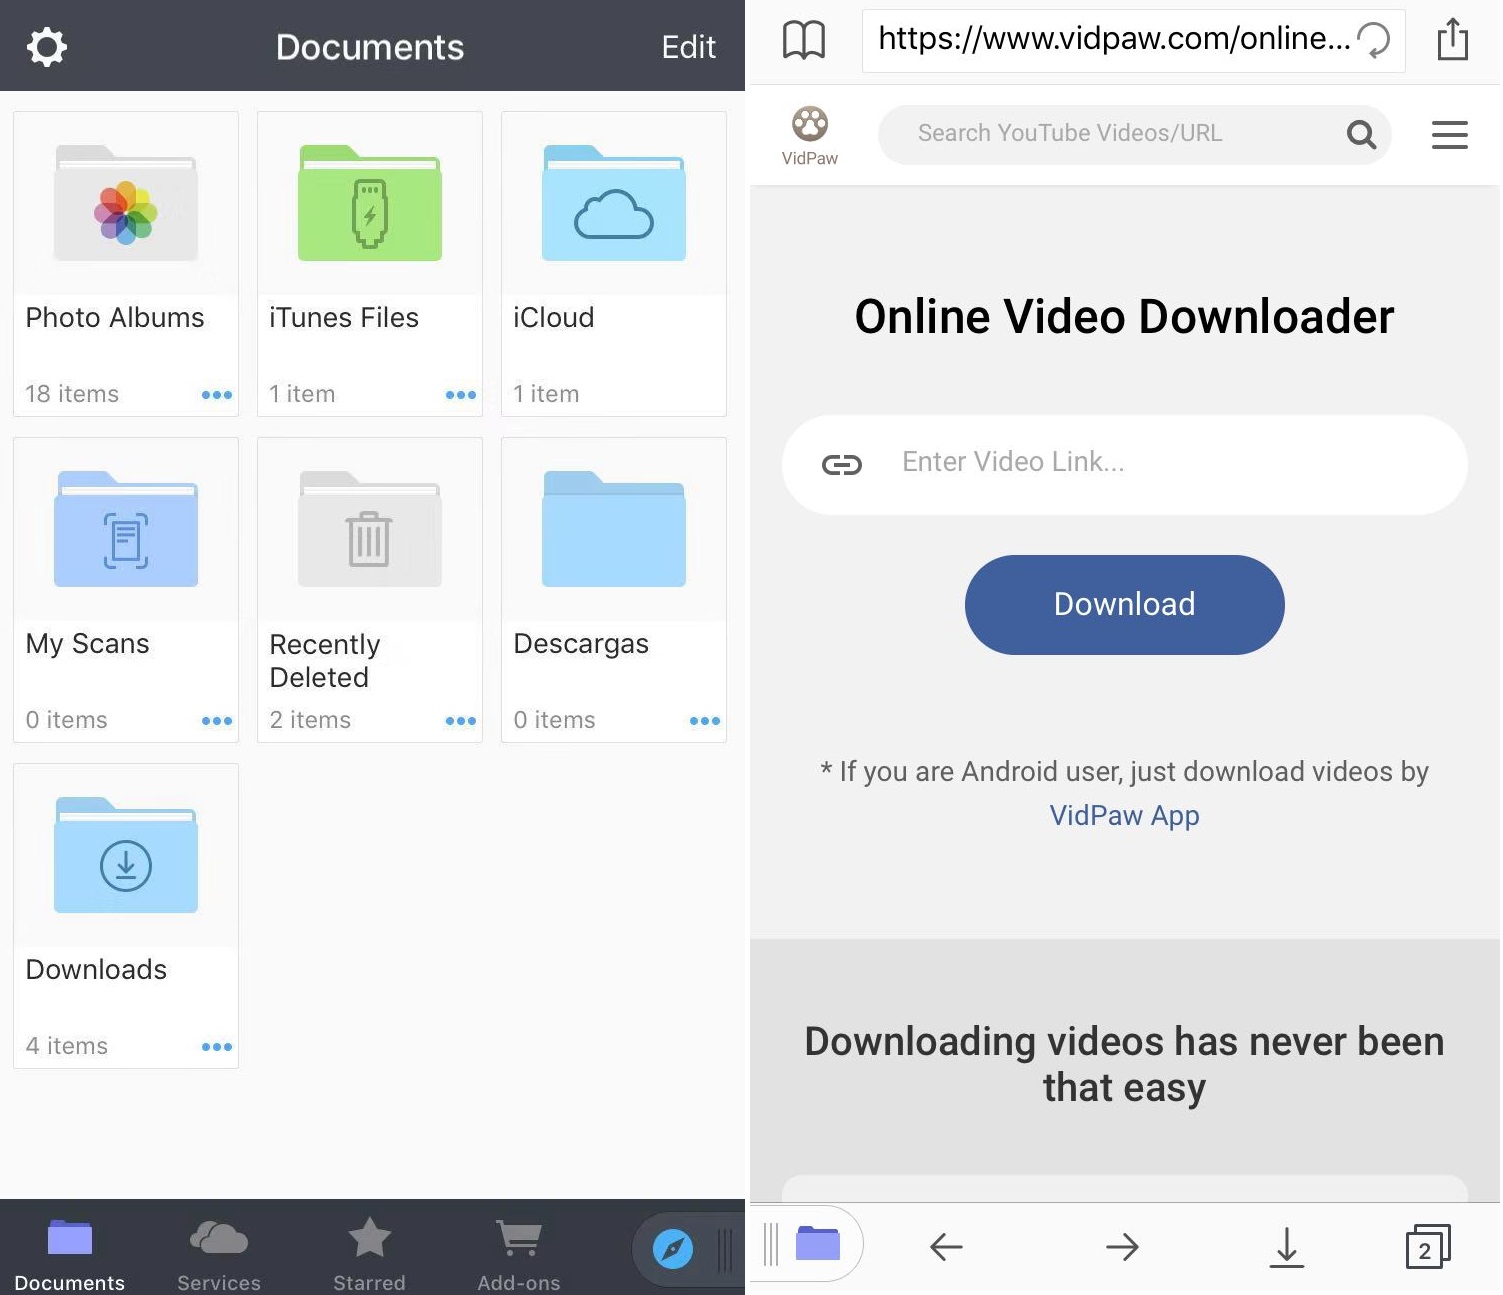Go forward with the right arrow
This screenshot has width=1503, height=1295.
[x=1122, y=1247]
